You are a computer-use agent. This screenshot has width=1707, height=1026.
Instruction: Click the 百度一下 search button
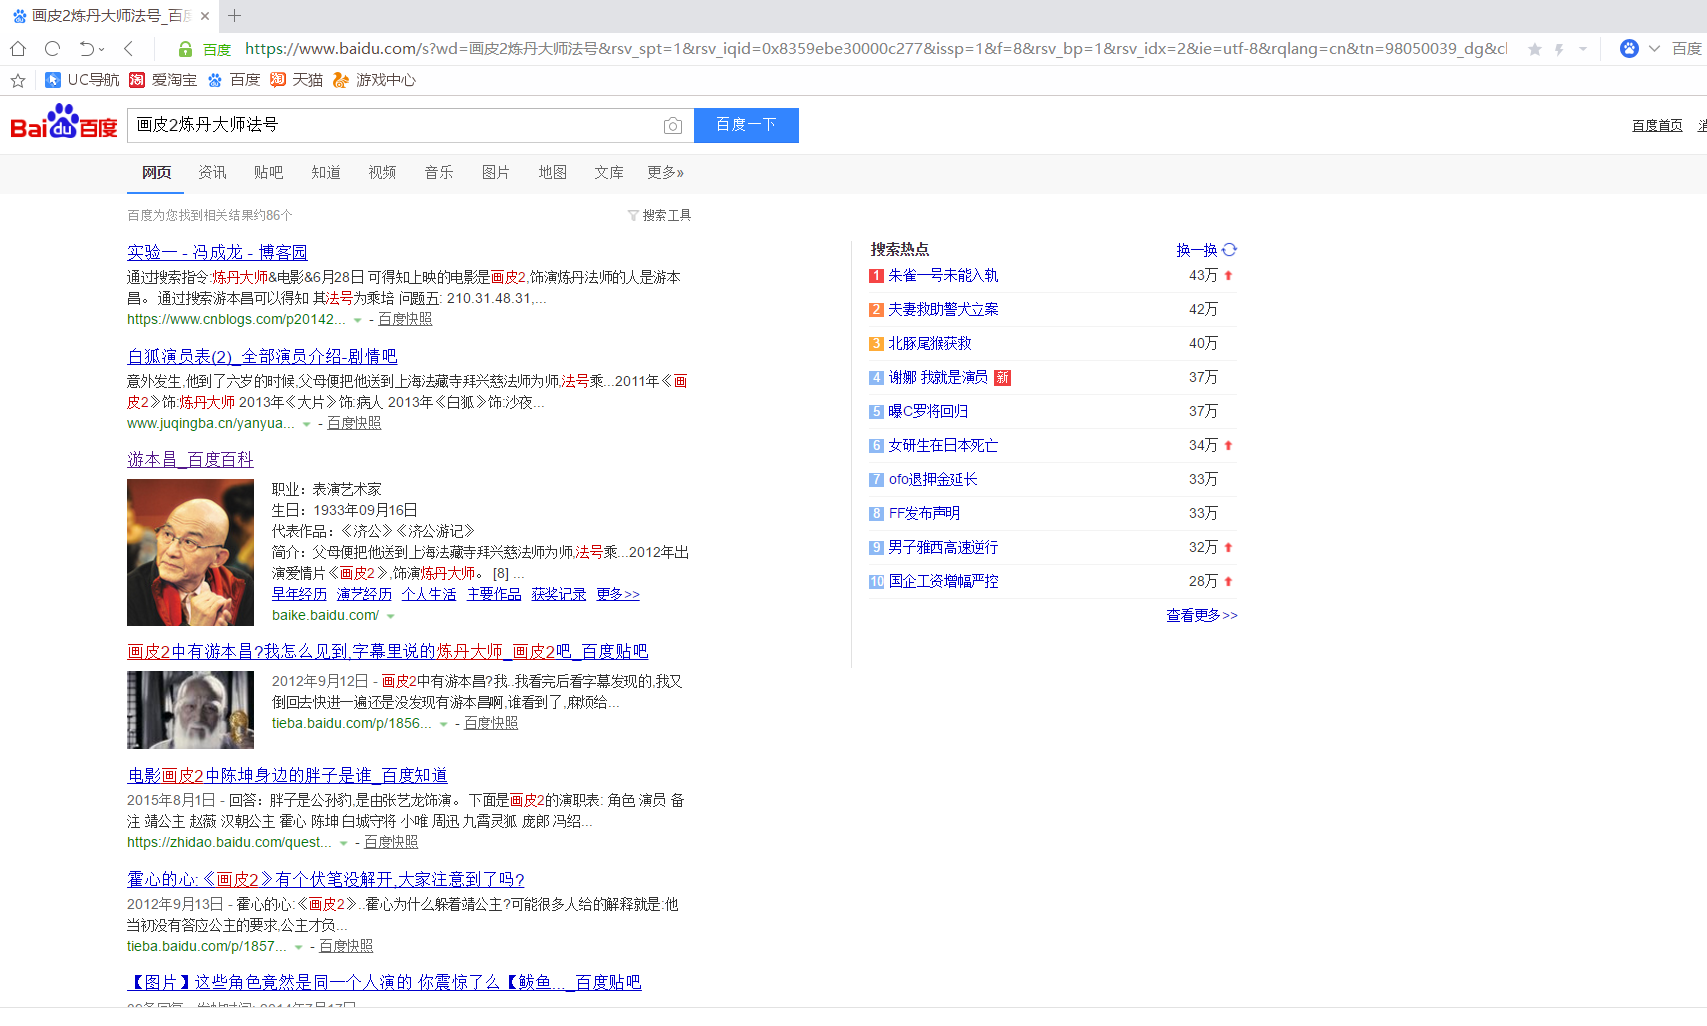tap(746, 125)
